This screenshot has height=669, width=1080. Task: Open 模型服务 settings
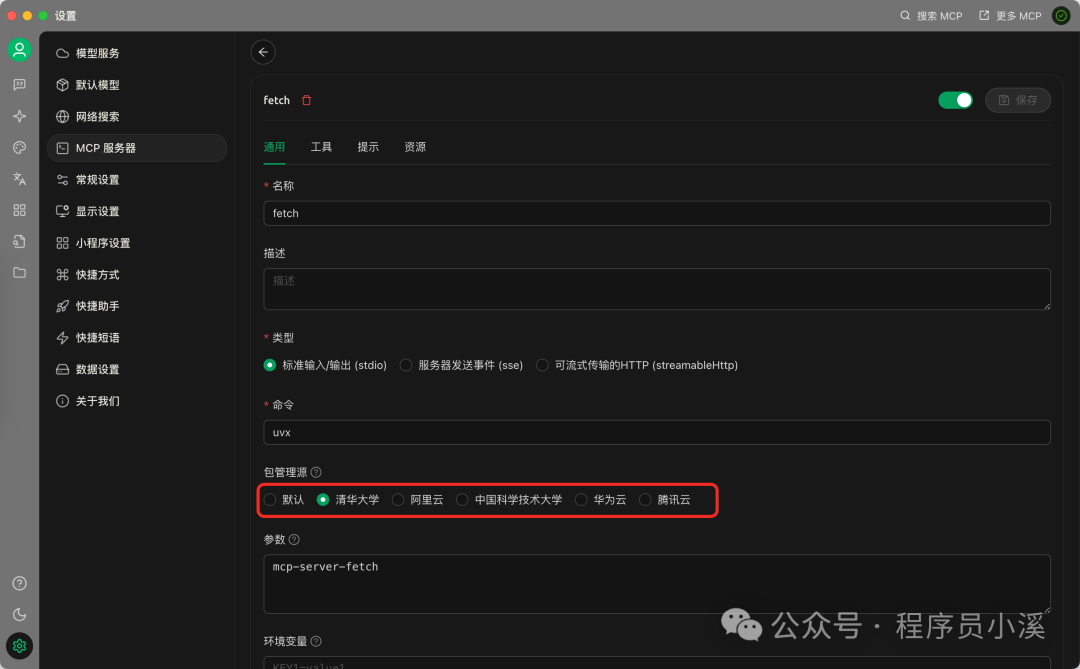click(136, 53)
